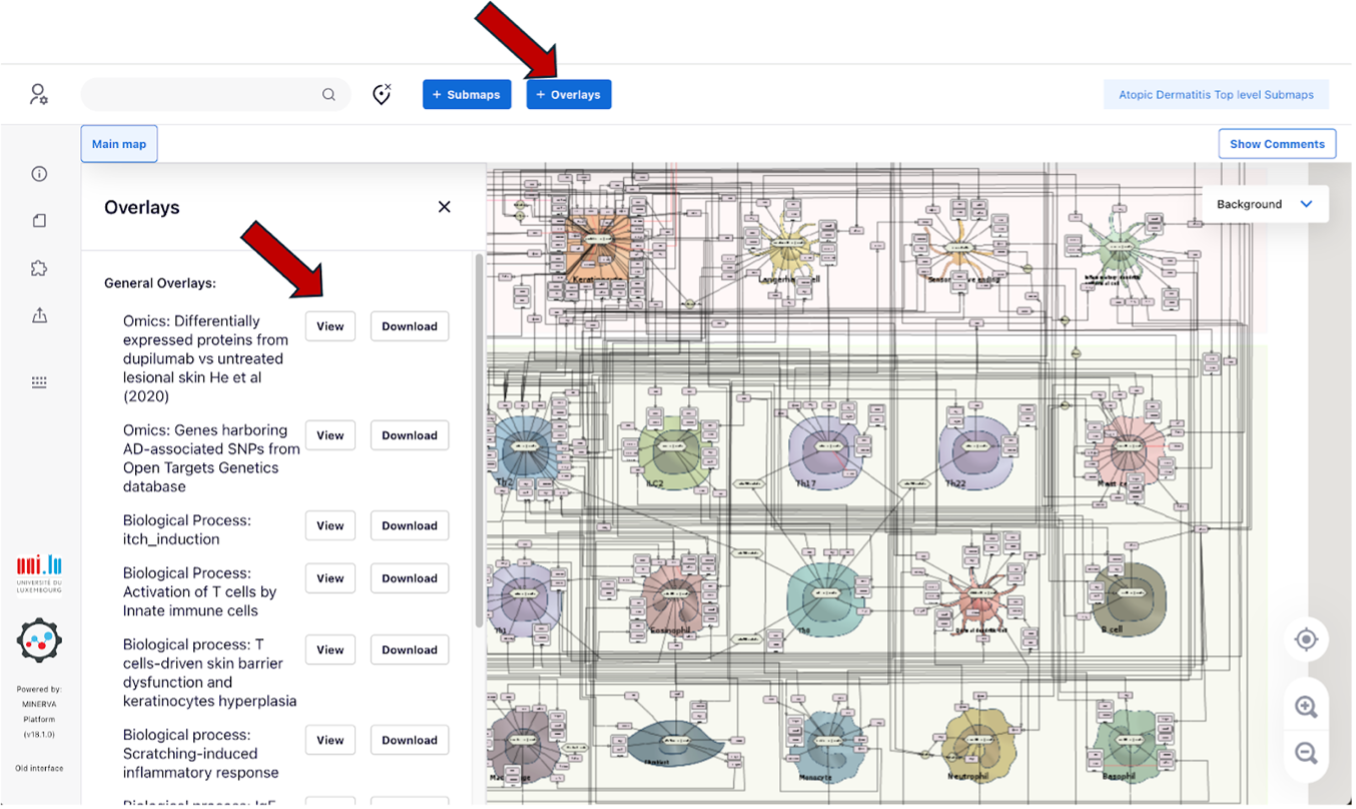The image size is (1356, 809).
Task: Open the Overlays panel button
Action: coord(568,95)
